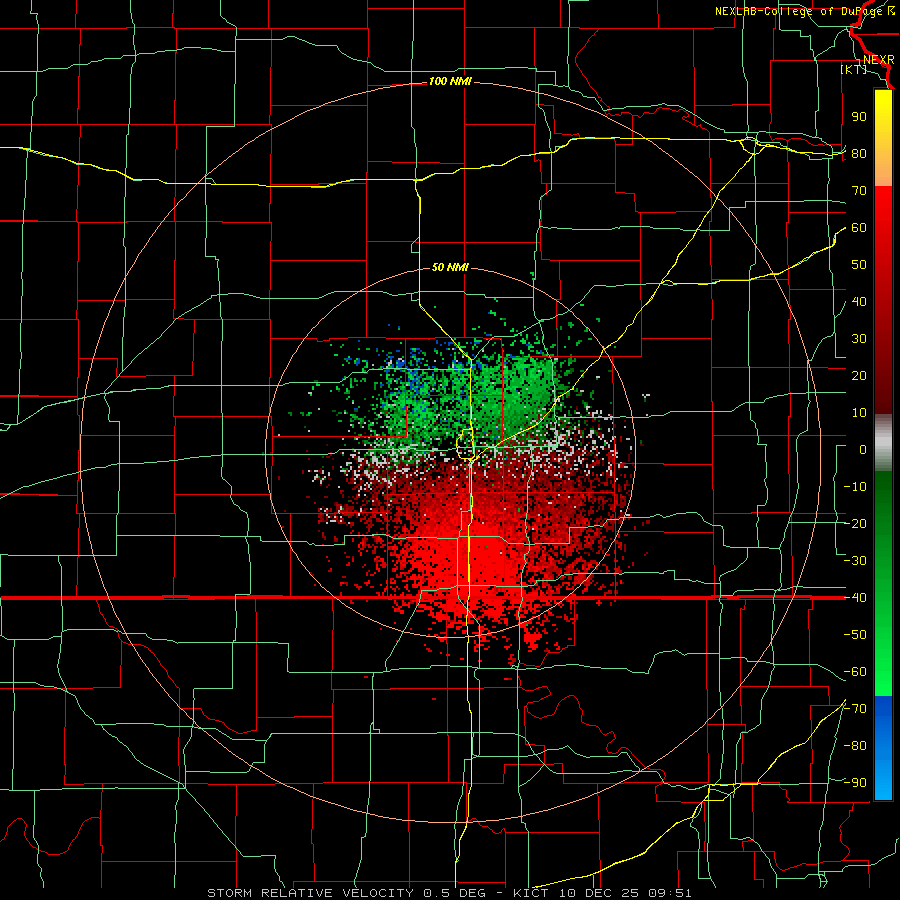This screenshot has width=900, height=900.
Task: Click the -50 value on color scale
Action: pos(855,635)
